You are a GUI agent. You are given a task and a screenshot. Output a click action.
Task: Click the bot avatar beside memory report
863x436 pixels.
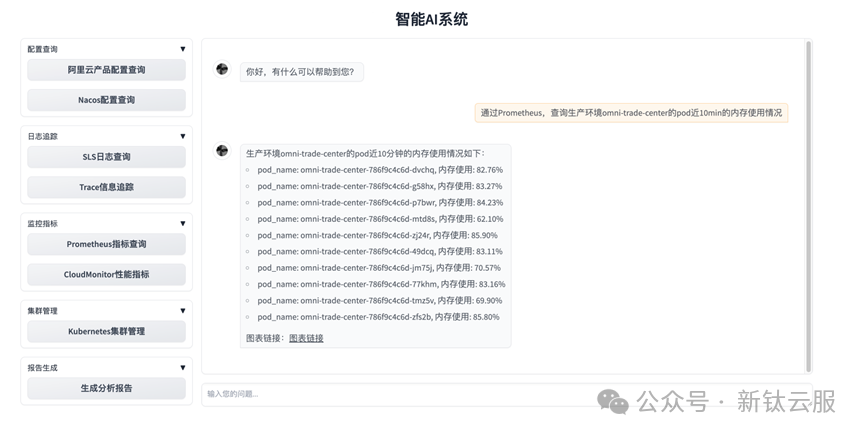(x=222, y=150)
